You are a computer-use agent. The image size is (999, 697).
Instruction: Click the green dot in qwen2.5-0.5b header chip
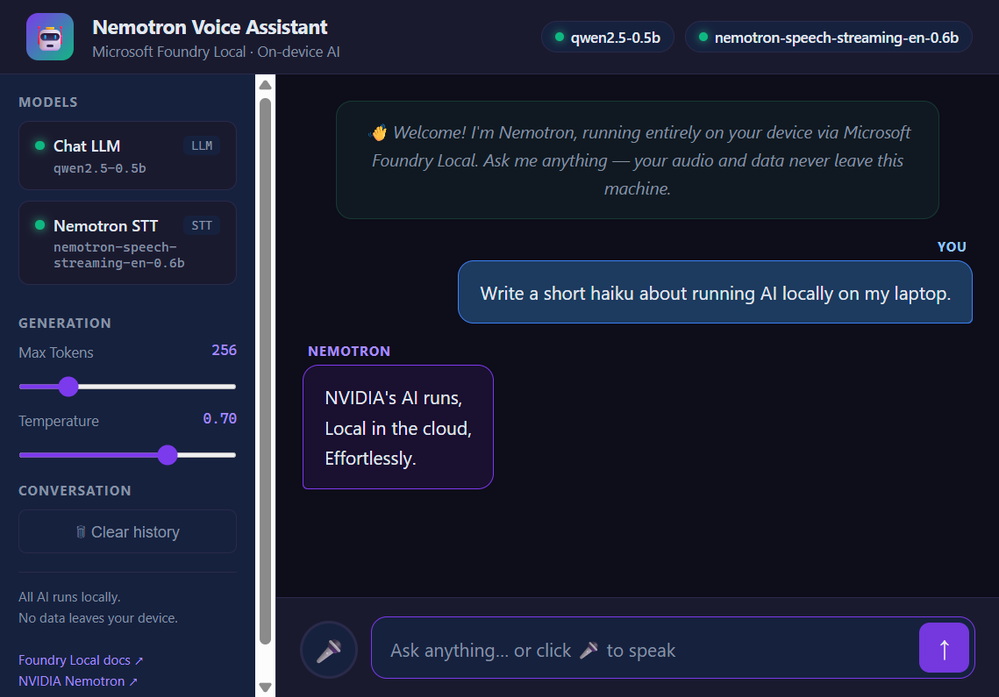tap(559, 37)
